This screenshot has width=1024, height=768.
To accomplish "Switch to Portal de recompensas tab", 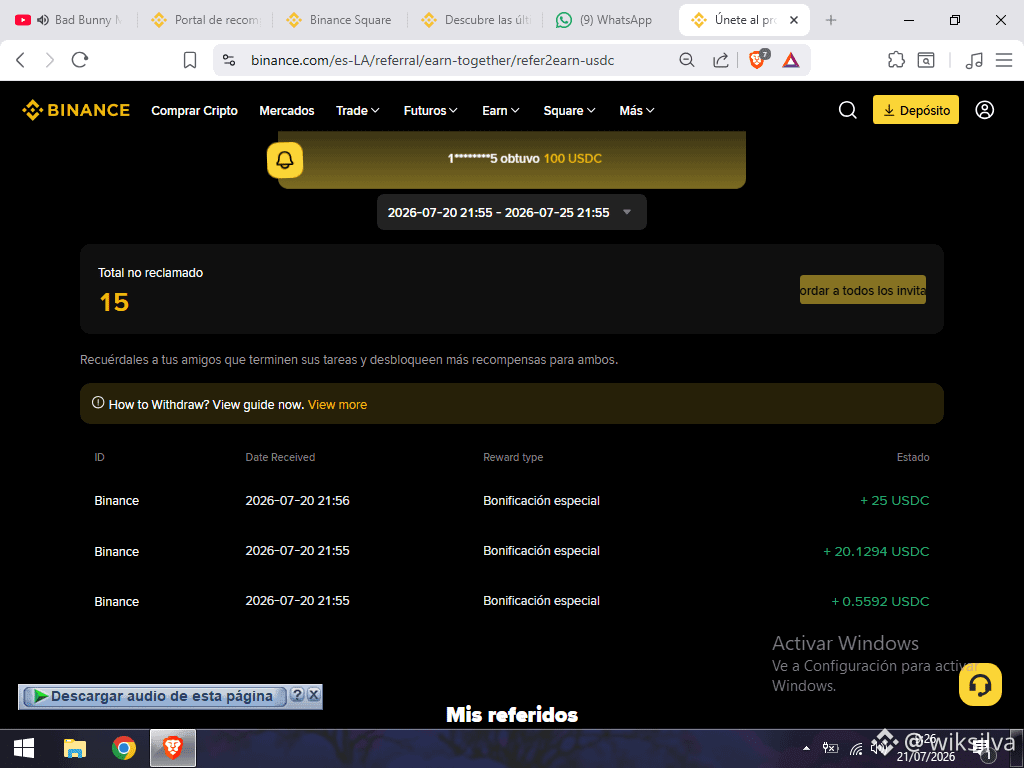I will click(x=206, y=20).
